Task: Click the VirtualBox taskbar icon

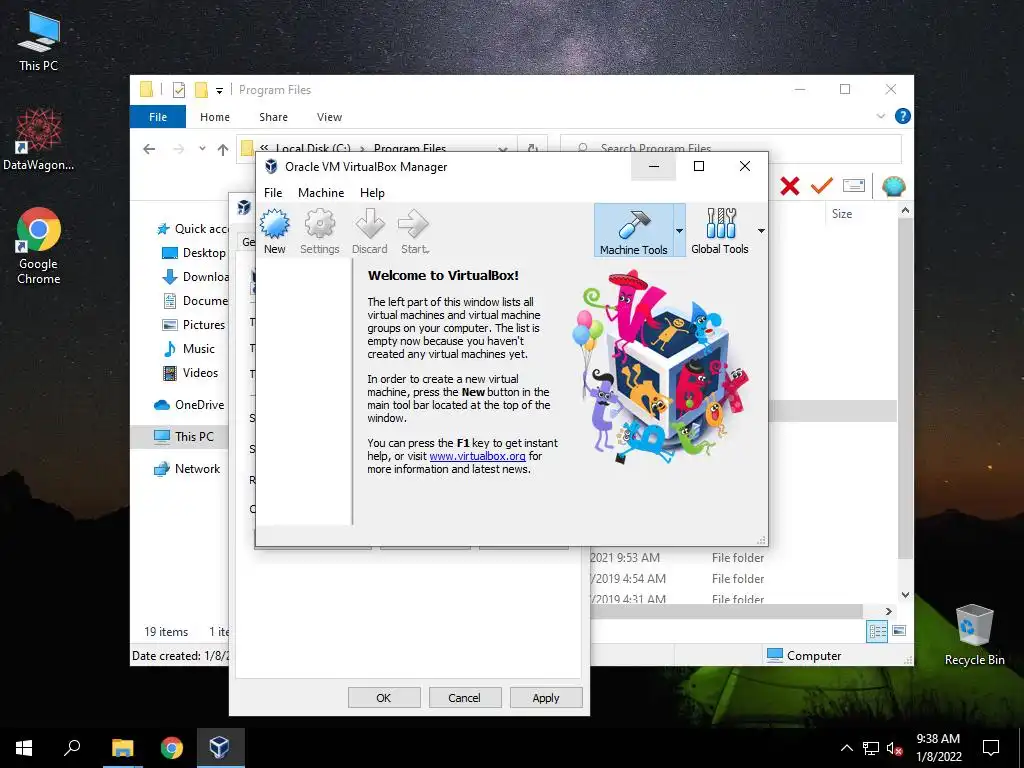Action: point(219,748)
